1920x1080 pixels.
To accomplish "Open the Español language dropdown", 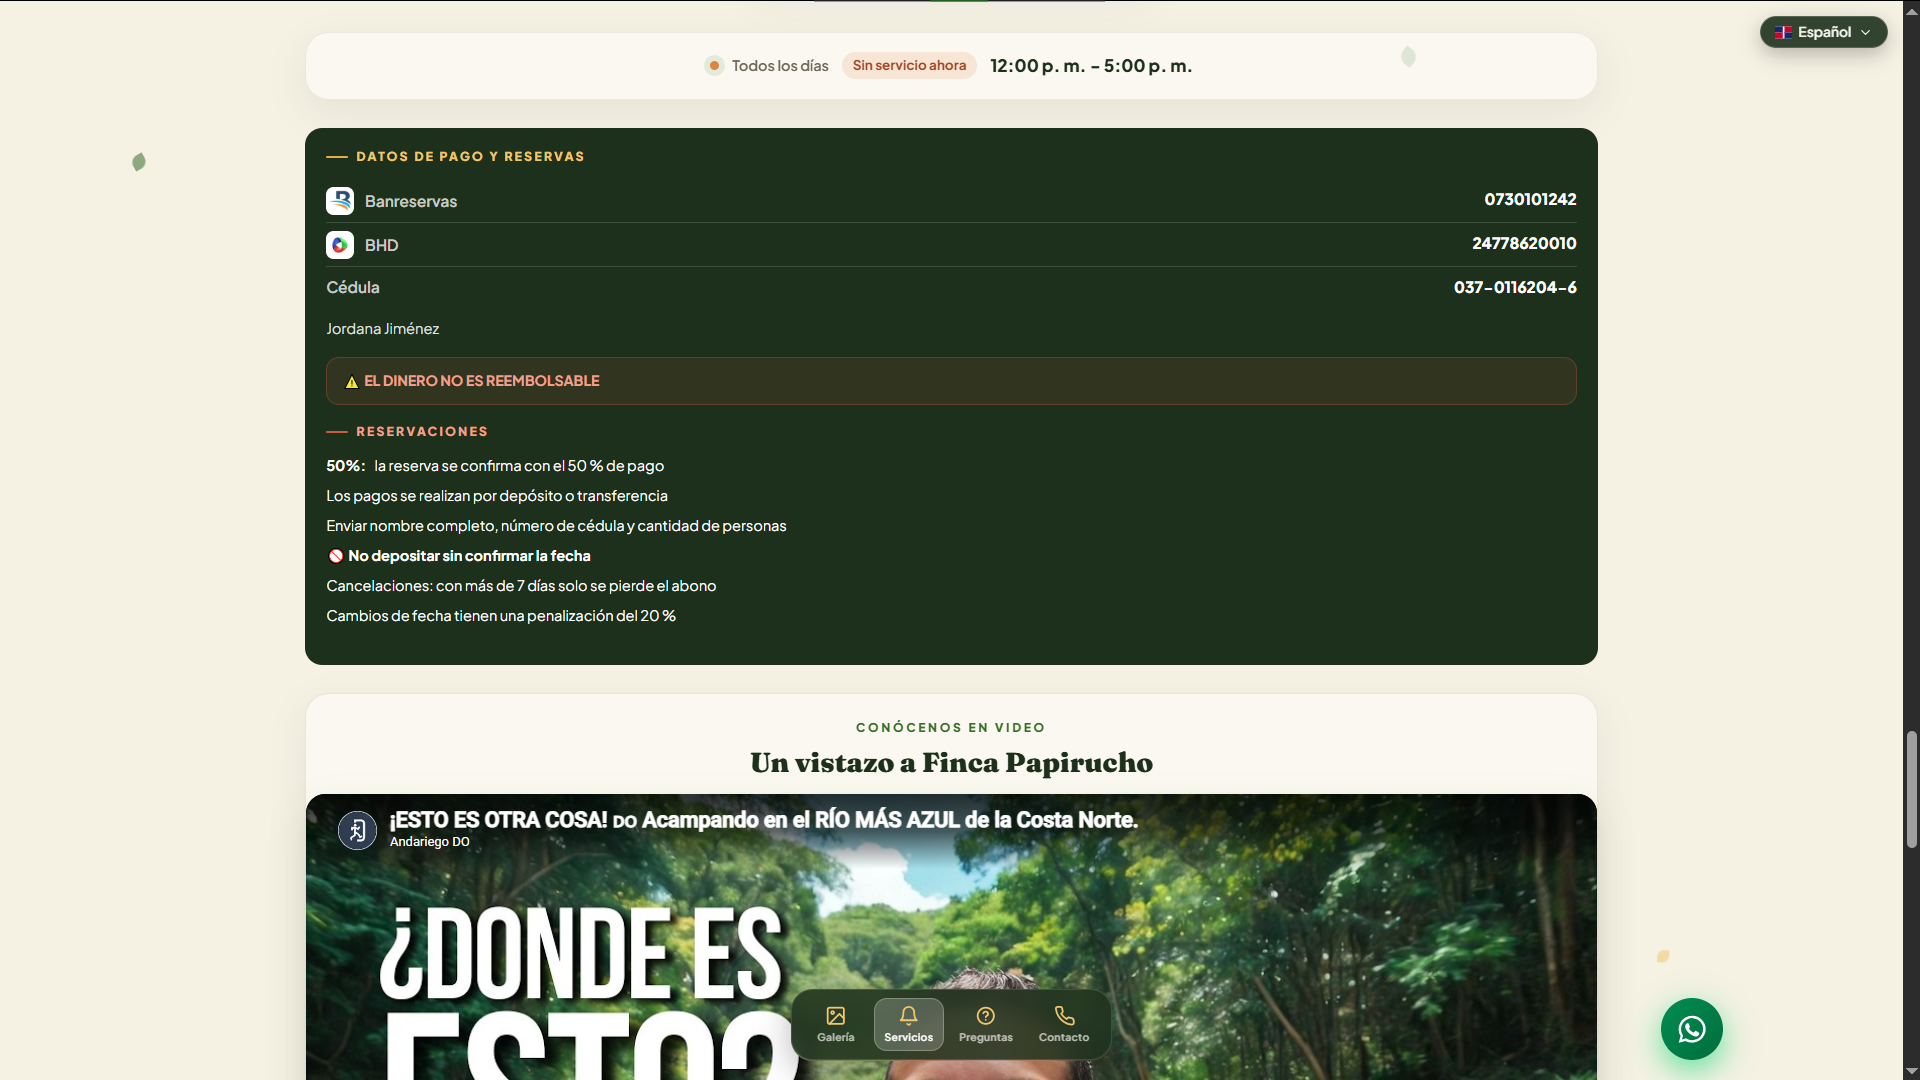I will coord(1823,32).
